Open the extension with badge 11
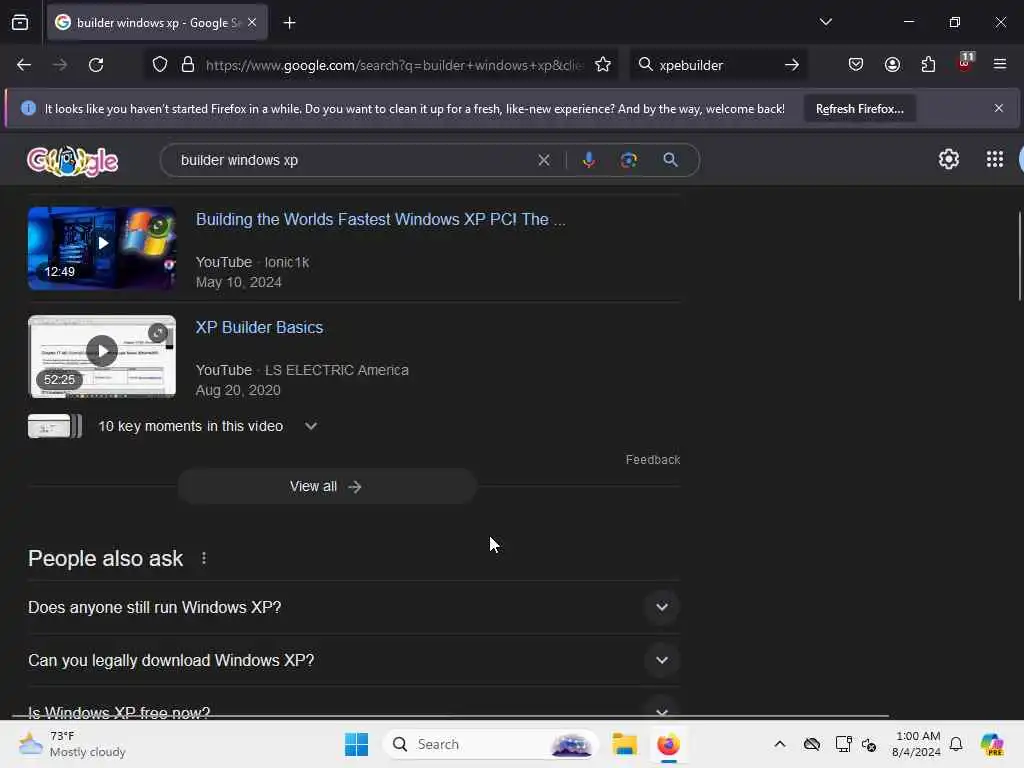Viewport: 1024px width, 768px height. [x=965, y=63]
